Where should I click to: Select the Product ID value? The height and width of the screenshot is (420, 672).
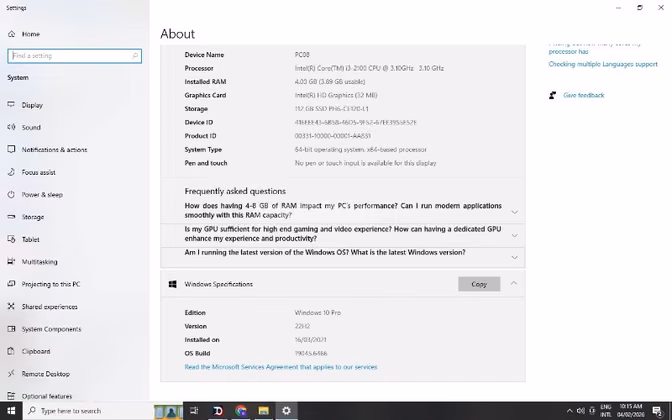pyautogui.click(x=333, y=136)
